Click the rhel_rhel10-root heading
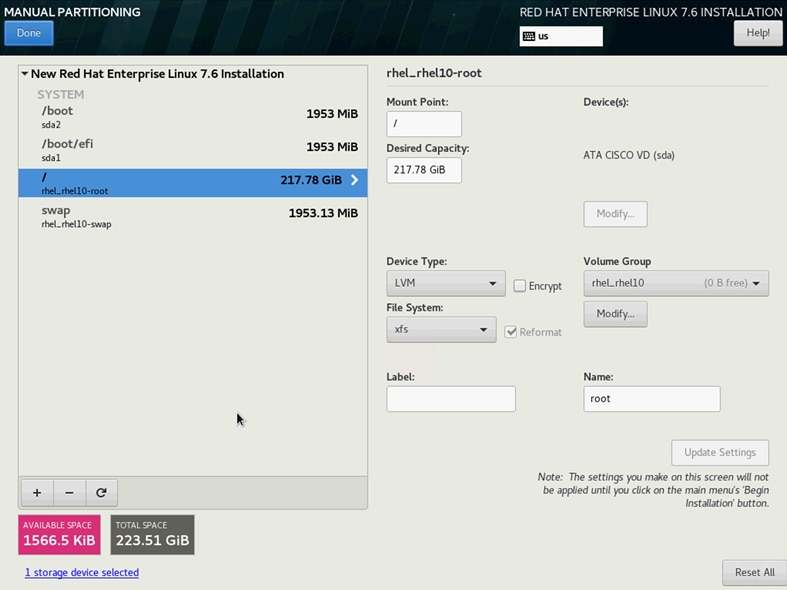 pos(434,73)
